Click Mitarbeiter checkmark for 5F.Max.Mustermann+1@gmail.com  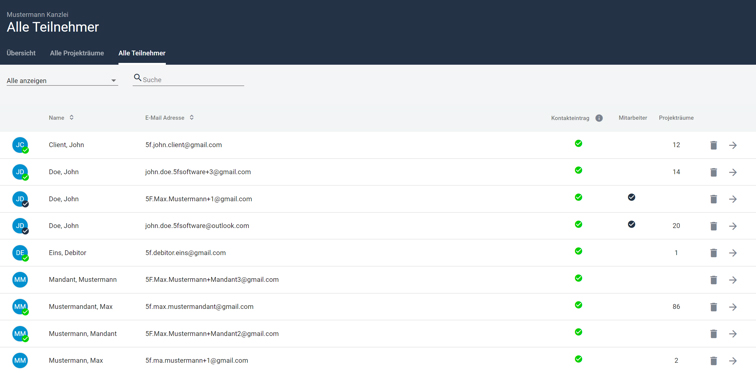pos(631,197)
